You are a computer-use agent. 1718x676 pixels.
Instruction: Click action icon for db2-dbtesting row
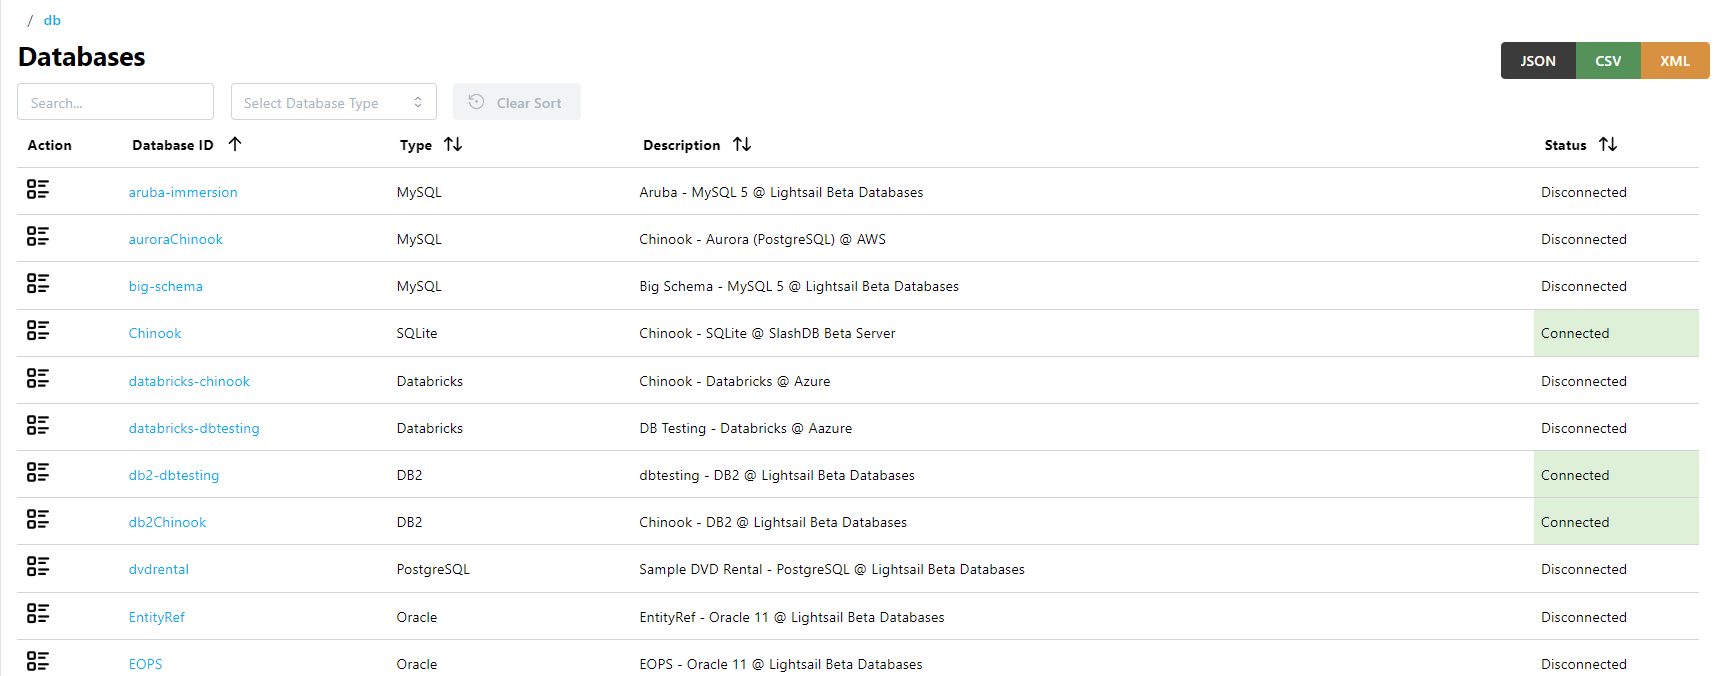pos(38,473)
